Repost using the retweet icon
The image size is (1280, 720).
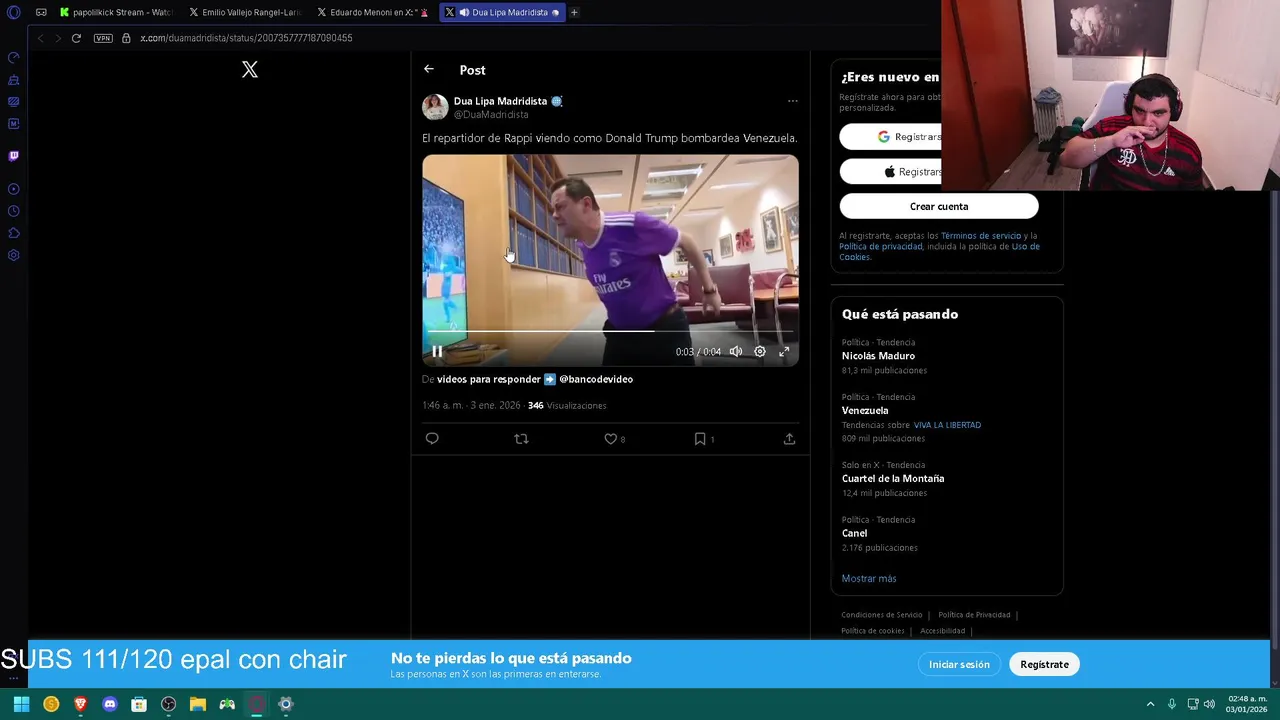pyautogui.click(x=521, y=438)
